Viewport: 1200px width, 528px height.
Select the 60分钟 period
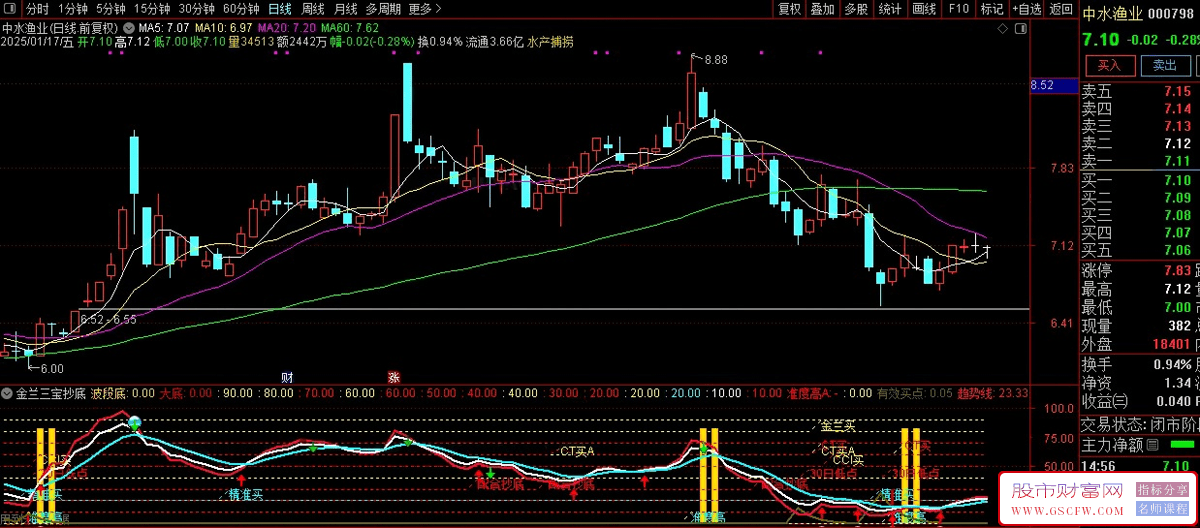pyautogui.click(x=241, y=9)
